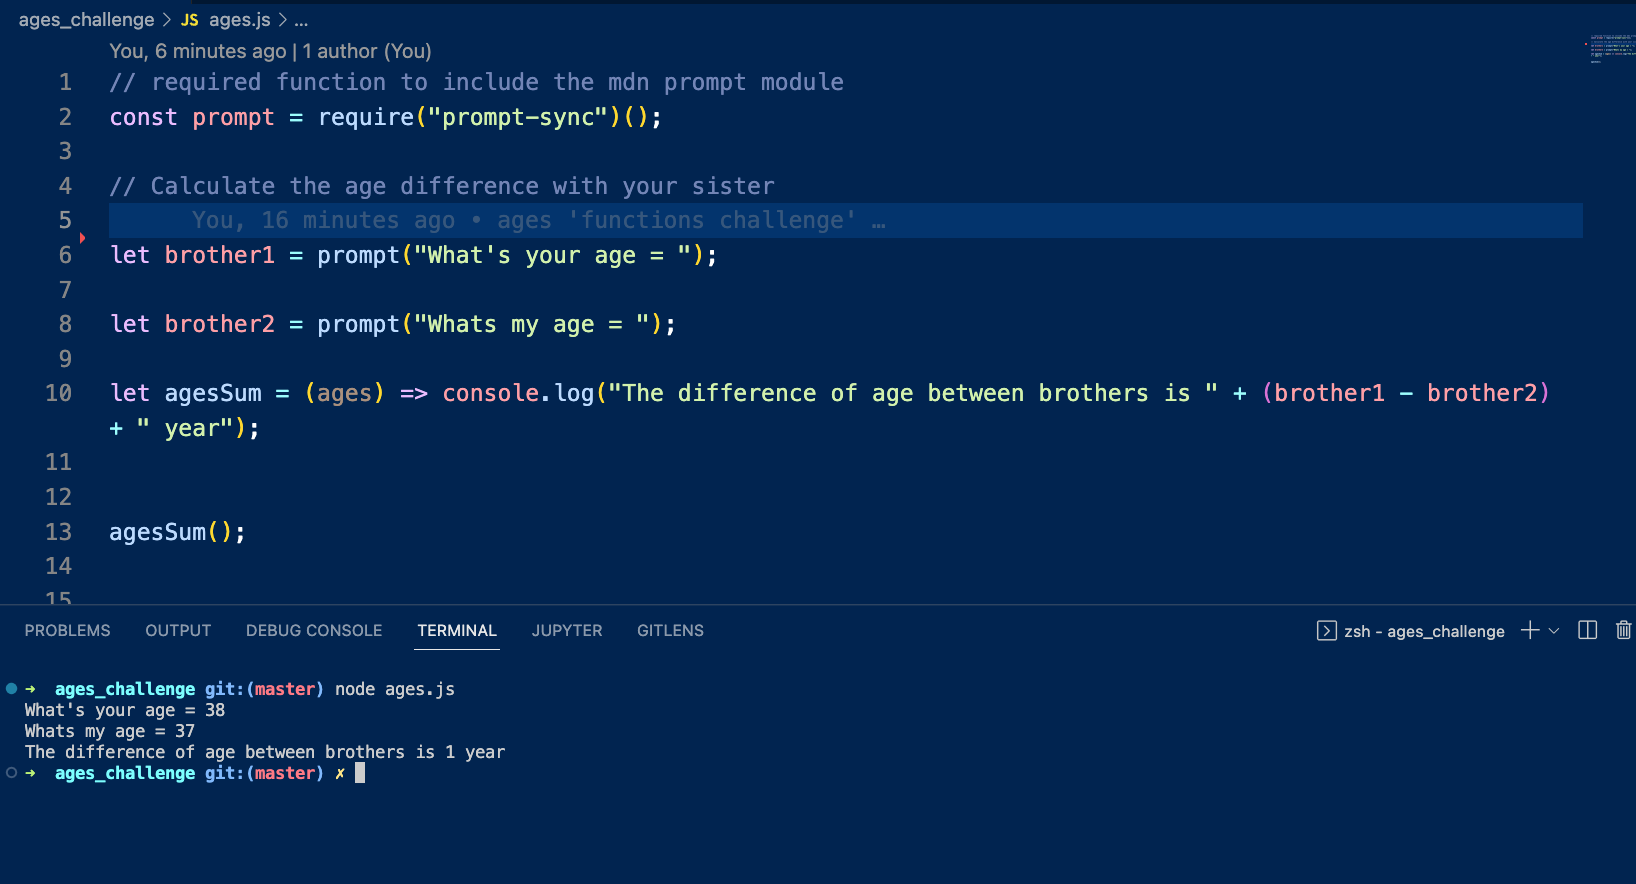Select the TERMINAL tab
This screenshot has height=884, width=1636.
[x=457, y=630]
